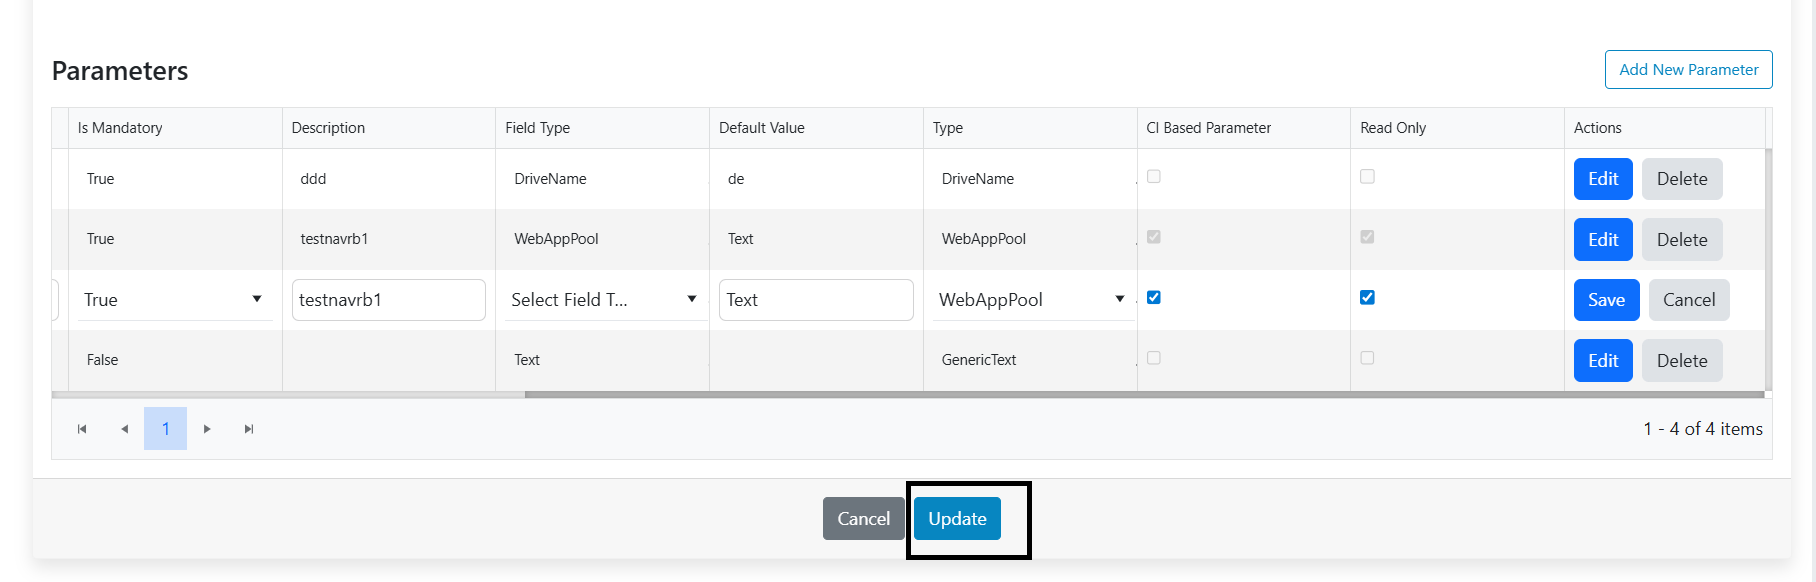Go to first page of parameters
This screenshot has width=1816, height=582.
[82, 429]
